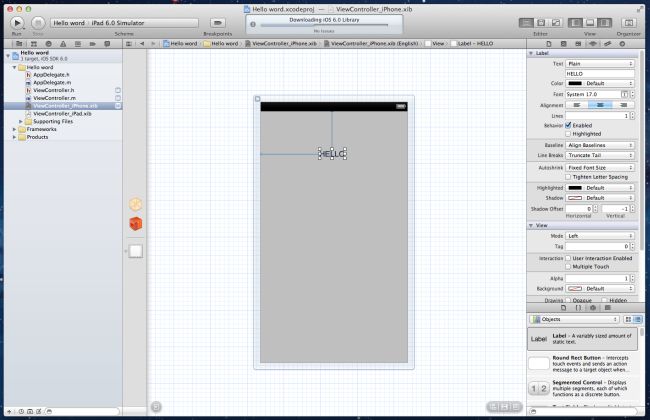
Task: Show the Issue navigator warning icon
Action: (x=63, y=44)
